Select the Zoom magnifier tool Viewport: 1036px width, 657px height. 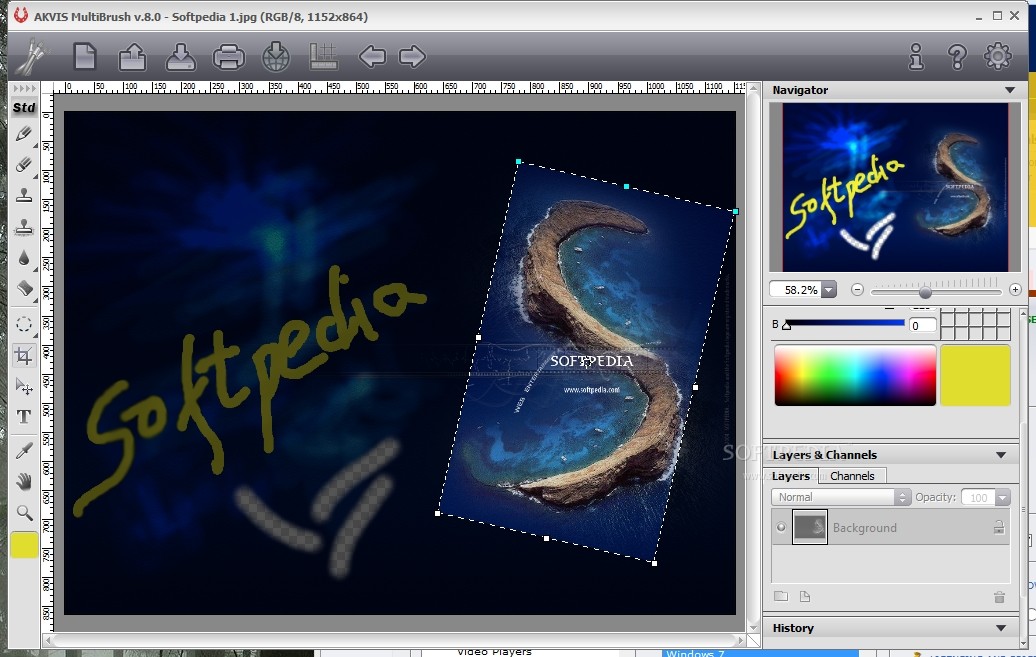[x=24, y=512]
